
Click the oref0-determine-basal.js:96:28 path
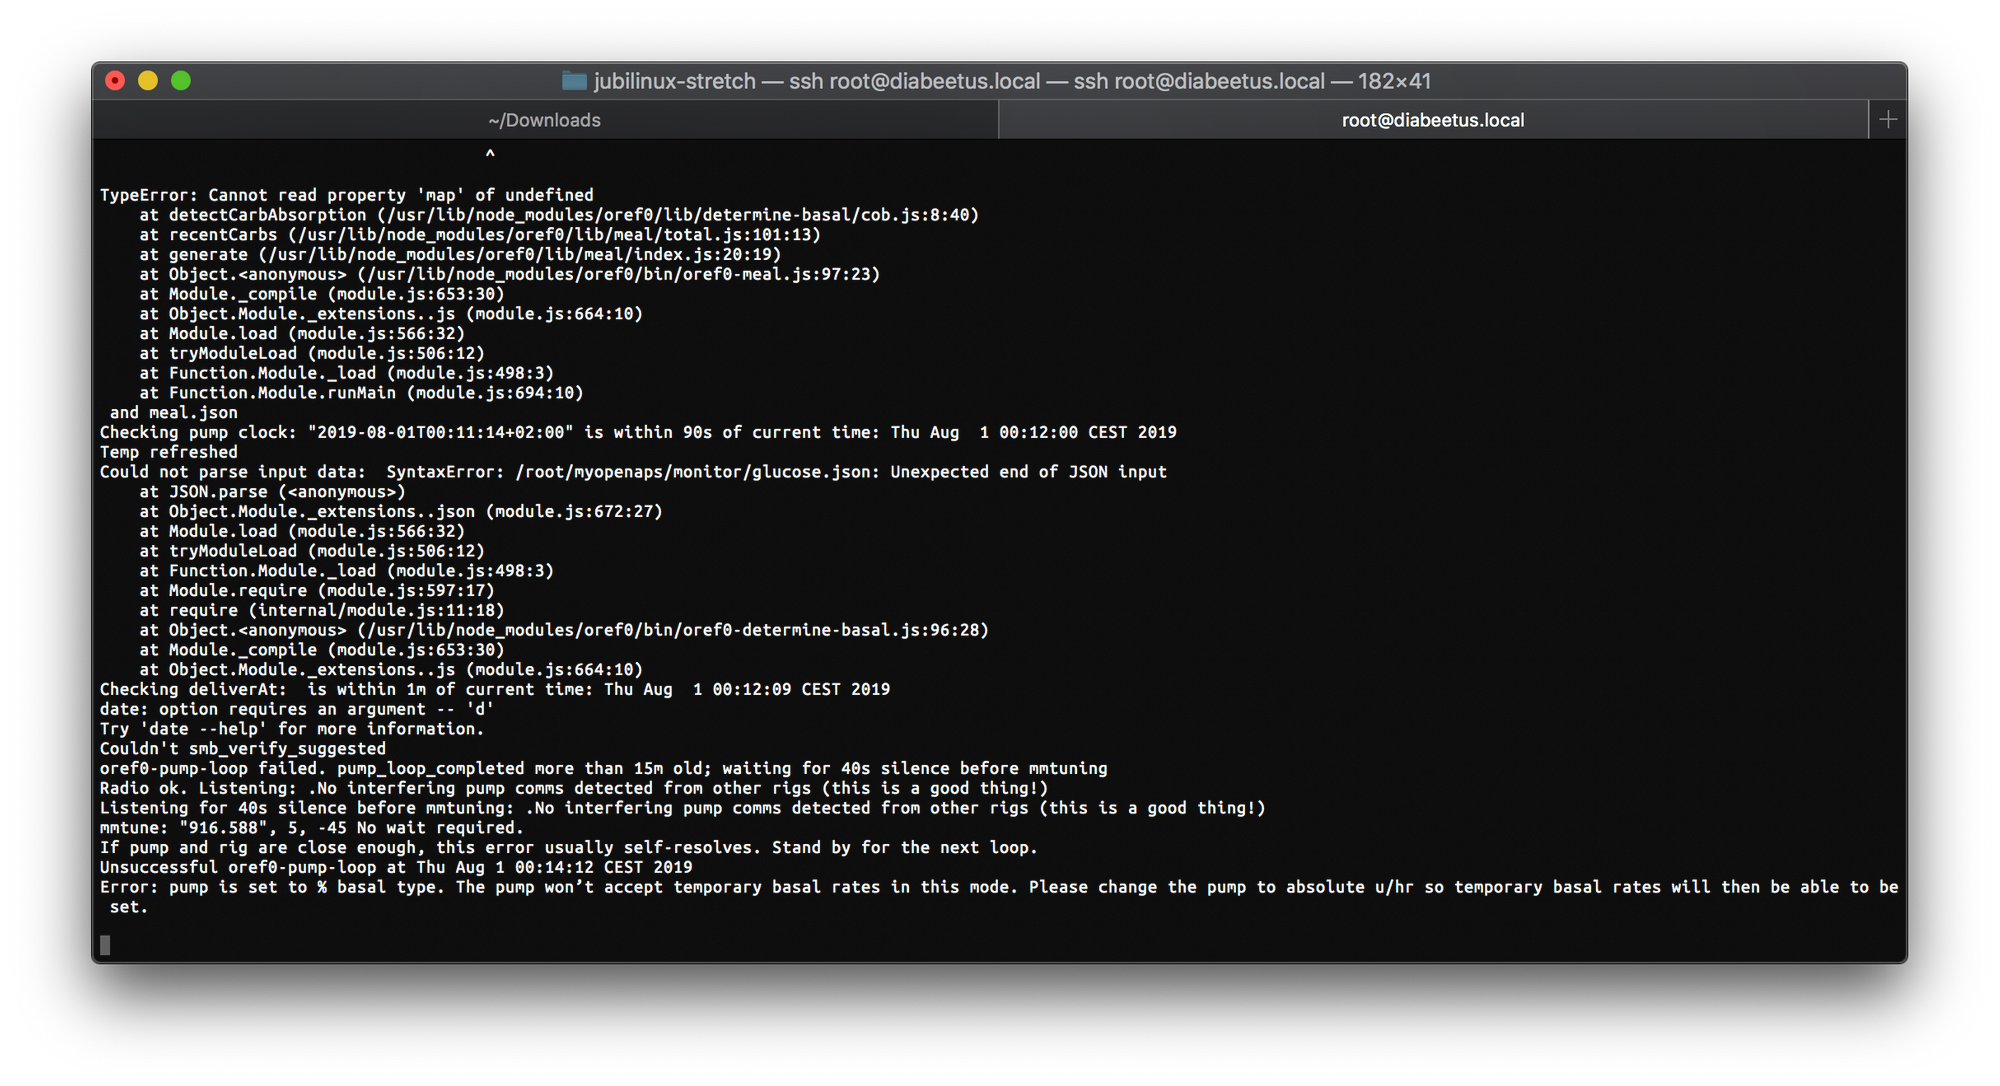[x=673, y=630]
